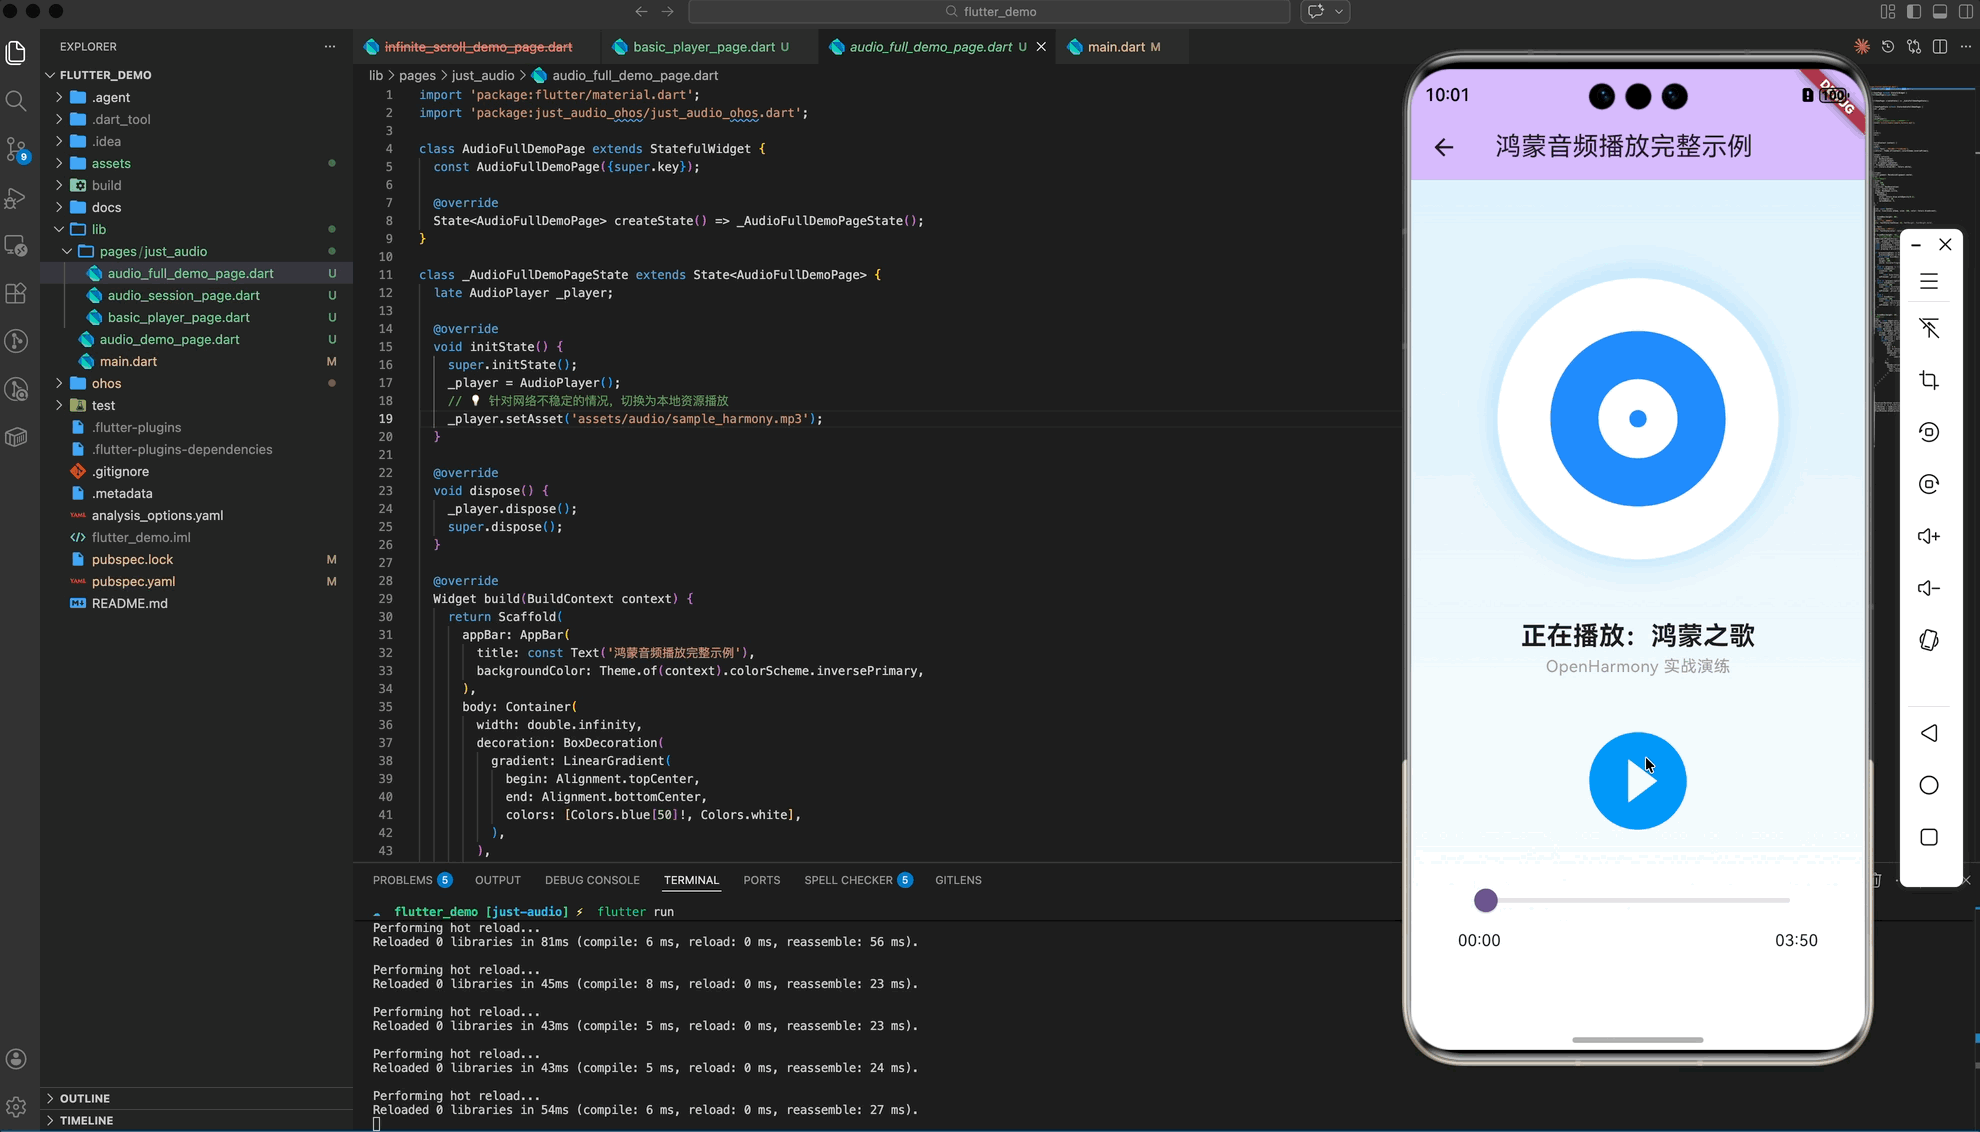Open Manage gear icon at bottom left
Image resolution: width=1980 pixels, height=1132 pixels.
coord(16,1107)
